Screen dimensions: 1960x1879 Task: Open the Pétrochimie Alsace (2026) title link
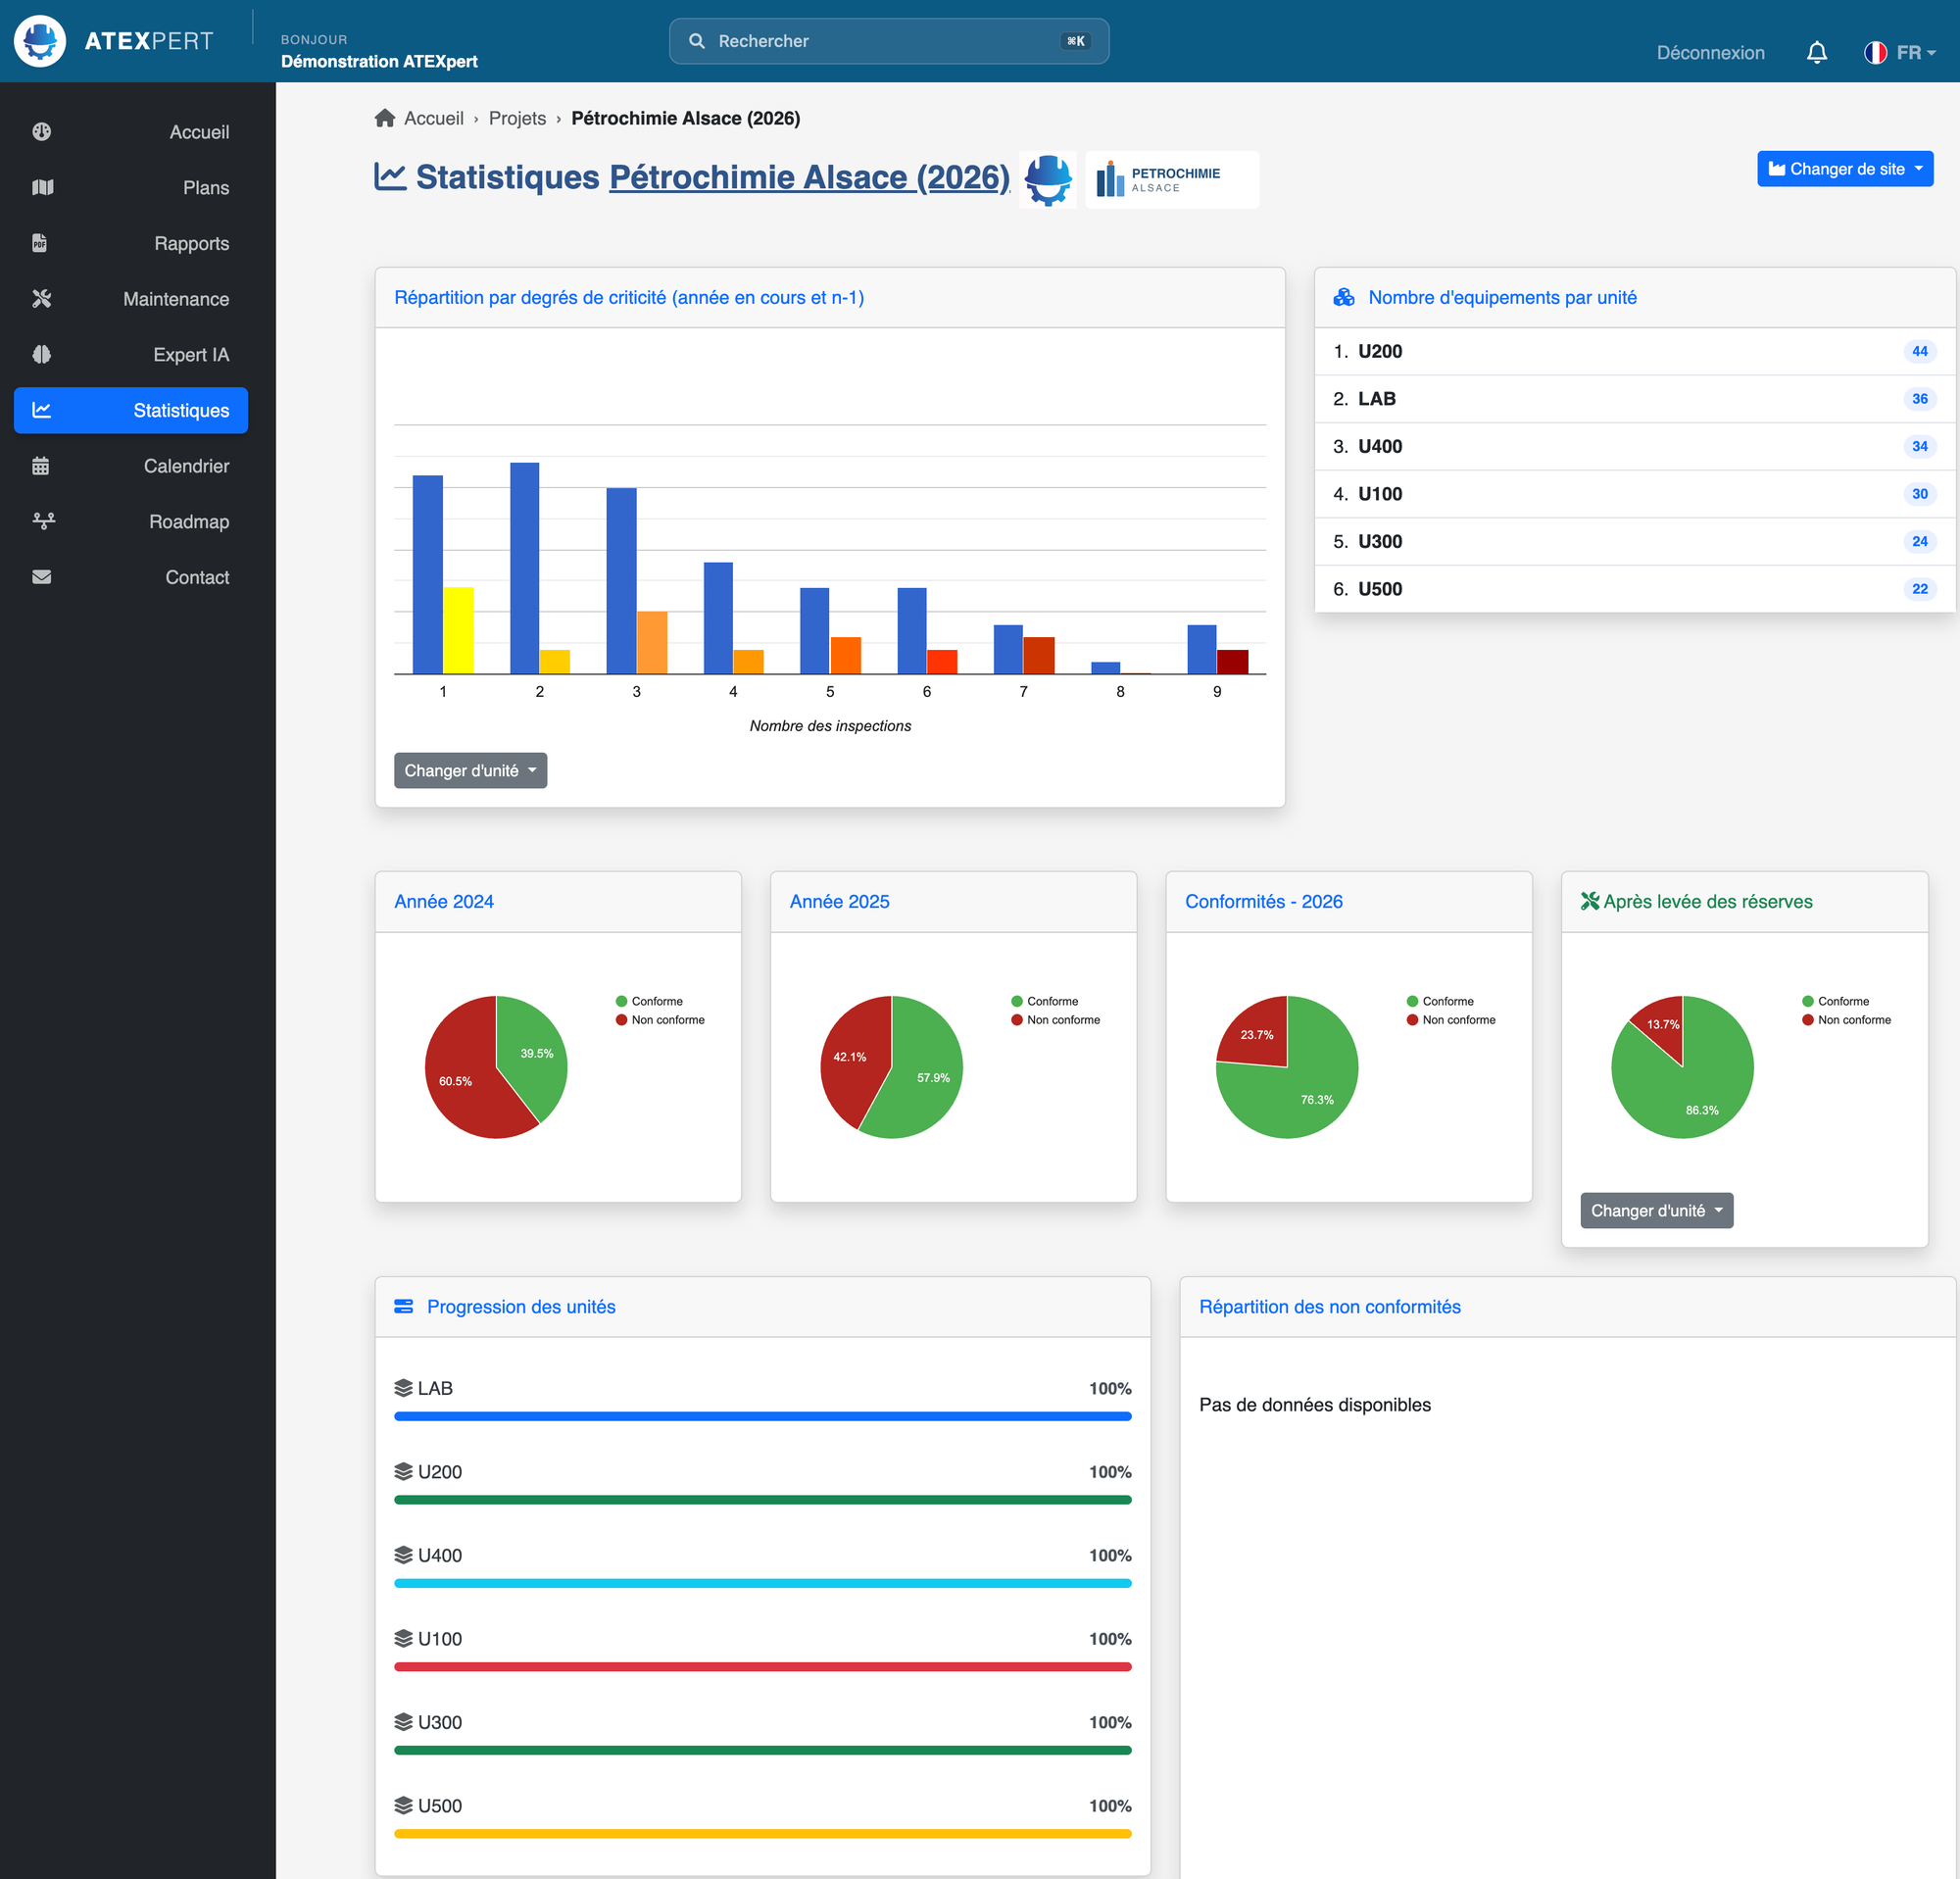coord(809,177)
